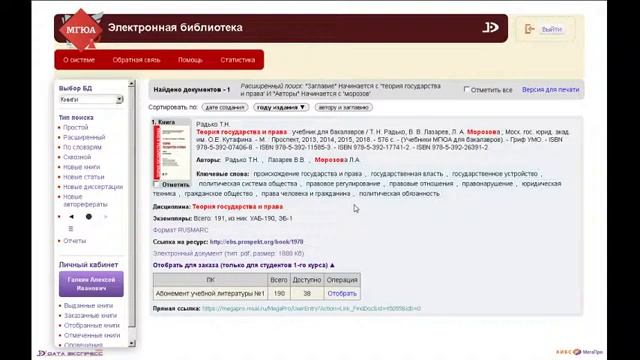The height and width of the screenshot is (360, 640).
Task: Open Отобранные книги in personal cabinet
Action: (92, 325)
